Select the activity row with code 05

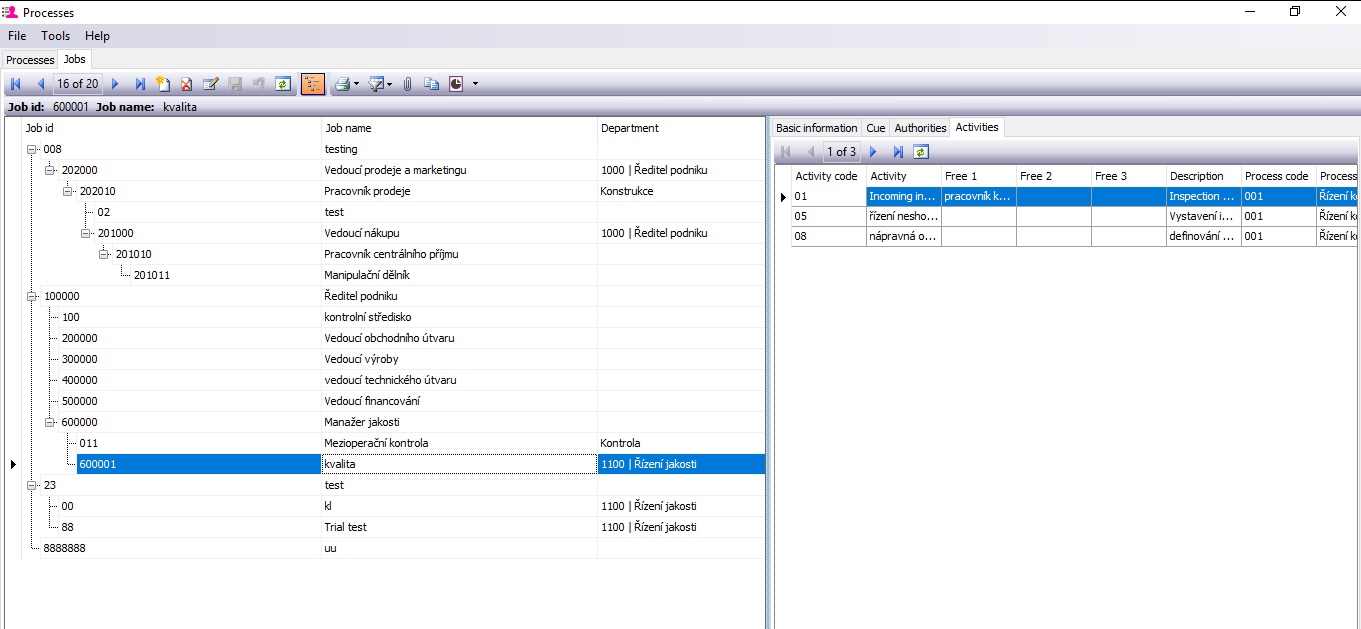click(1075, 216)
